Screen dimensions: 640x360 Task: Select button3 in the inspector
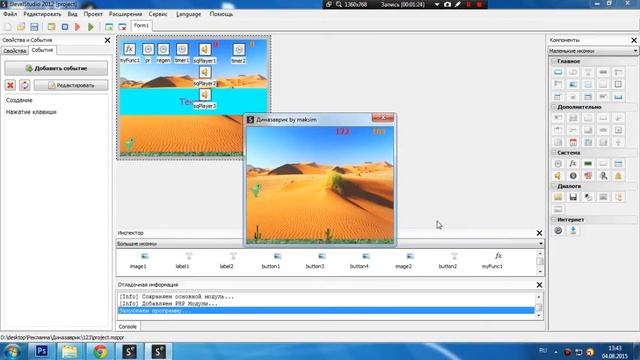(315, 261)
